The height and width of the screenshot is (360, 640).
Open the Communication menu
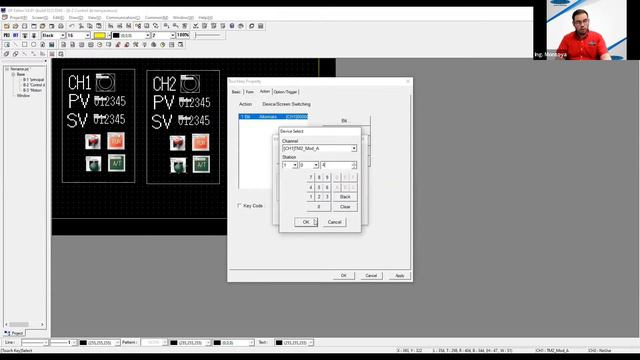click(x=122, y=18)
